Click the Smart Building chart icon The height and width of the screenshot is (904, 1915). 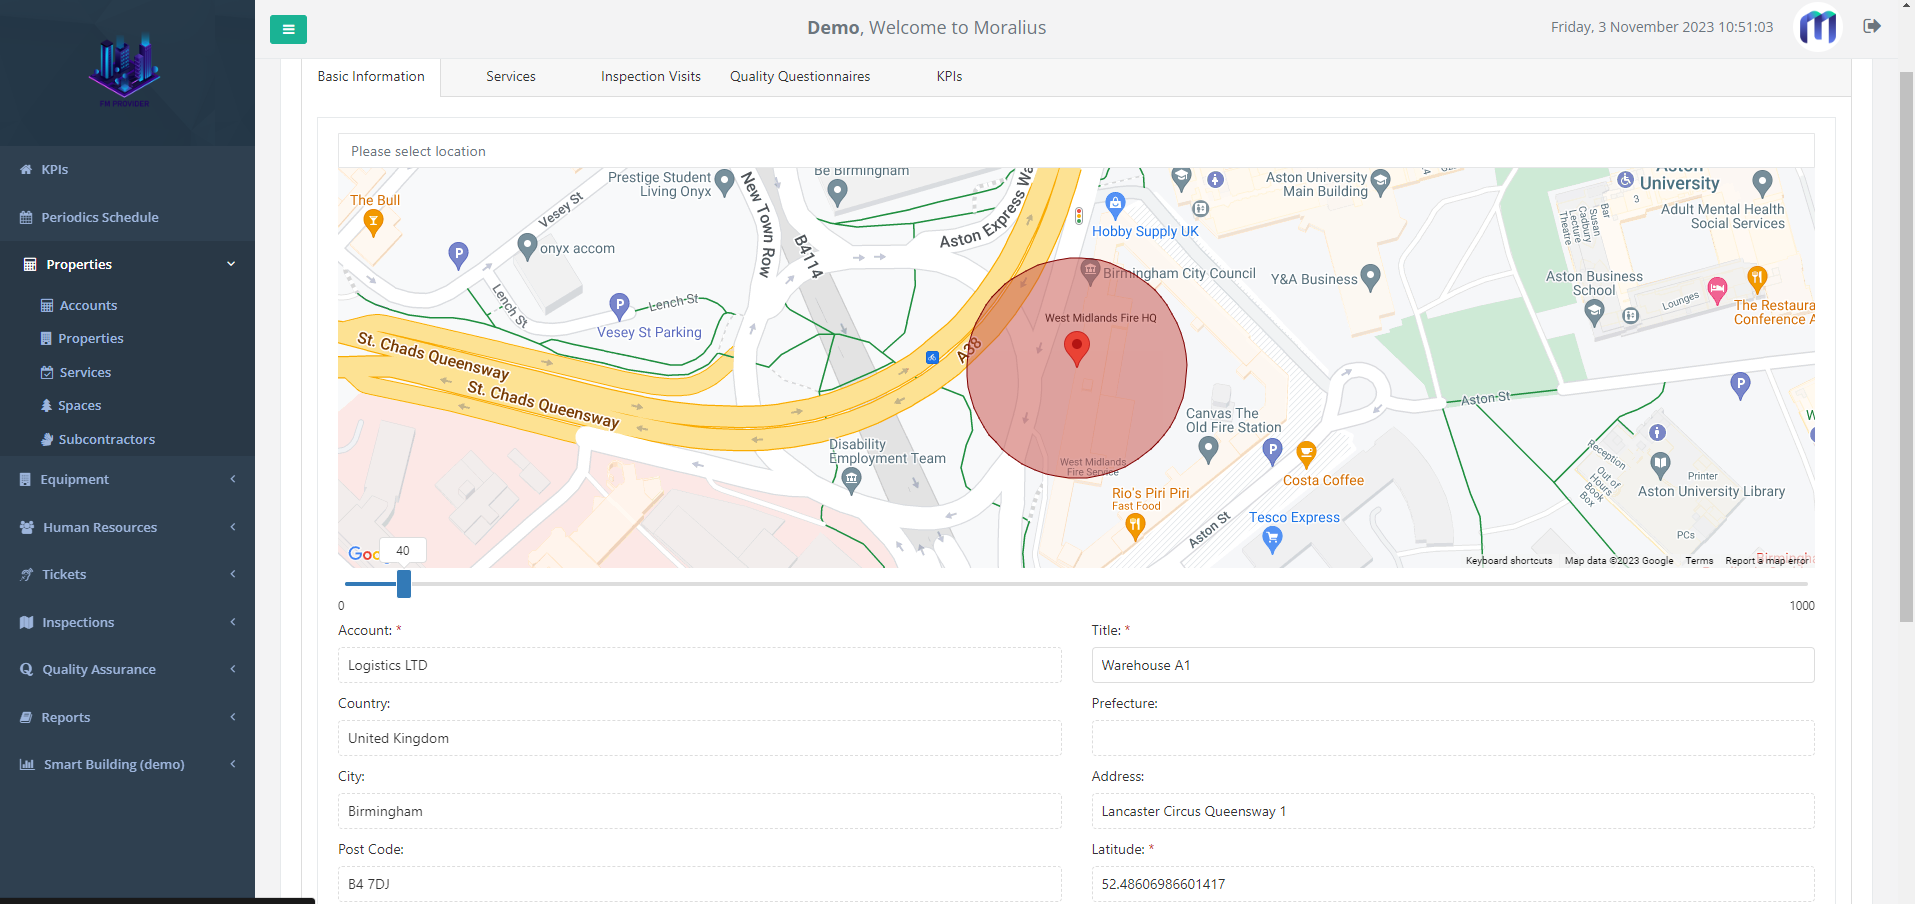tap(27, 765)
